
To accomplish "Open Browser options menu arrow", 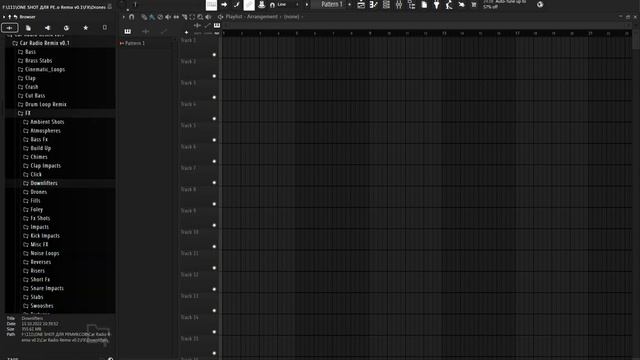I will (4, 17).
